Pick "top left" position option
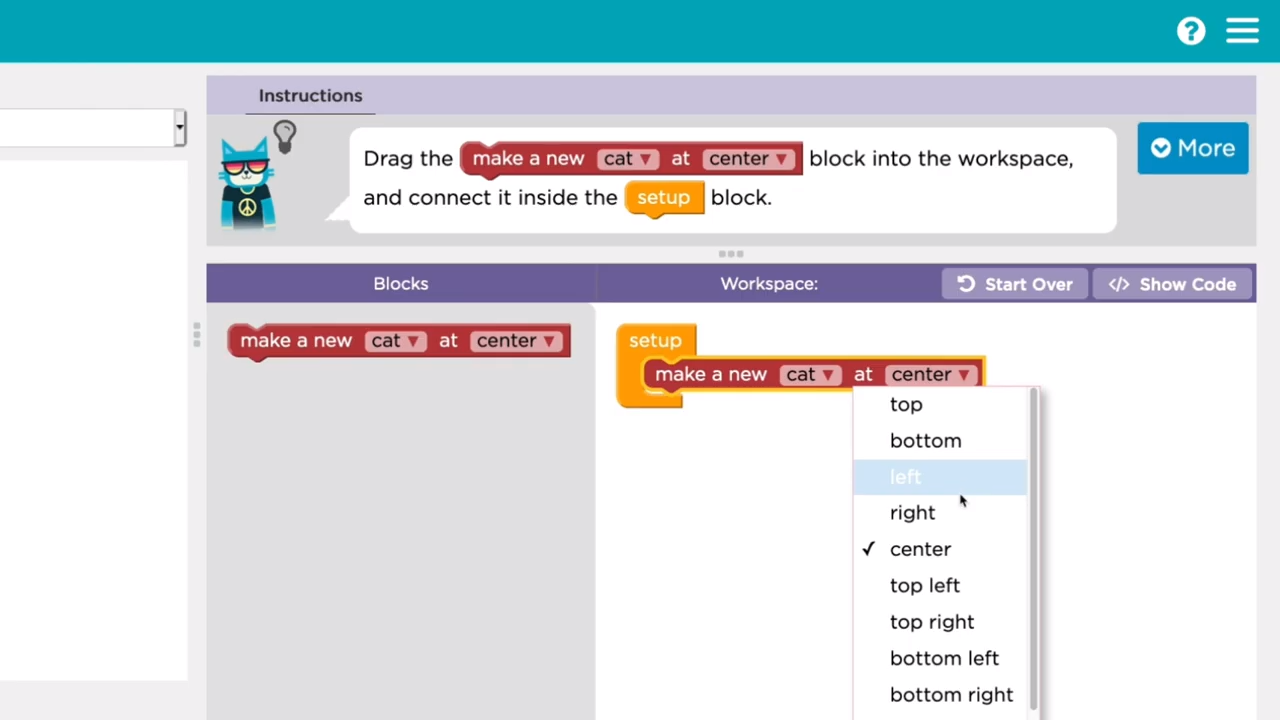 (x=924, y=586)
